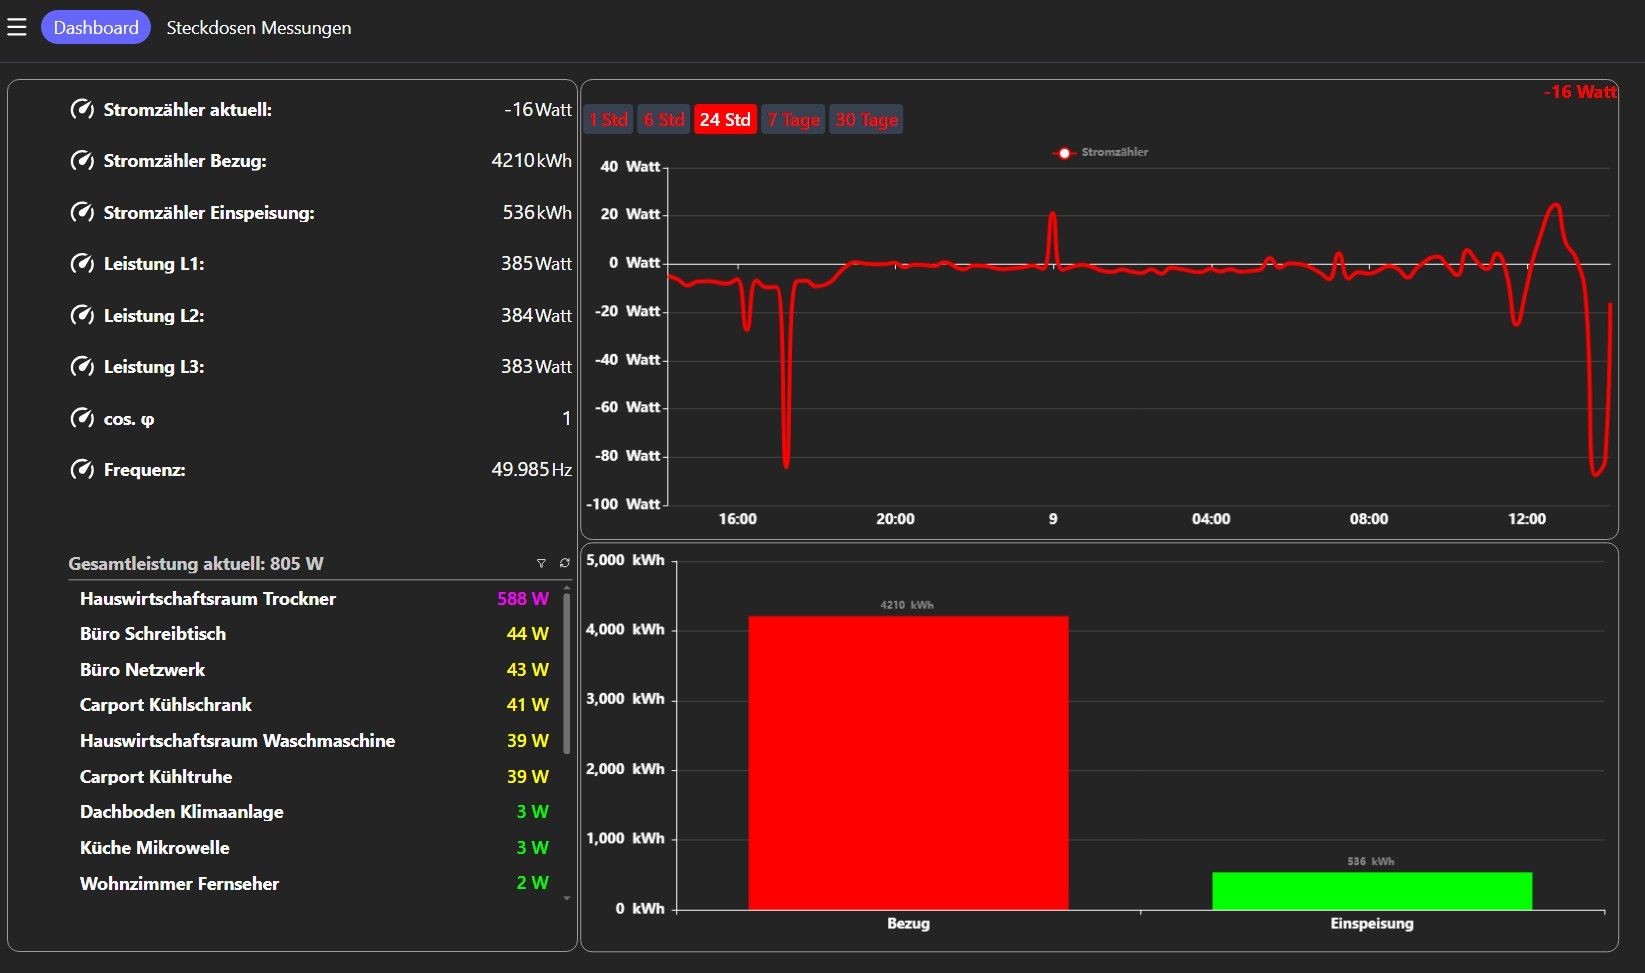Screen dimensions: 1645x973
Task: Switch chart to 30 Tage range
Action: click(x=866, y=120)
